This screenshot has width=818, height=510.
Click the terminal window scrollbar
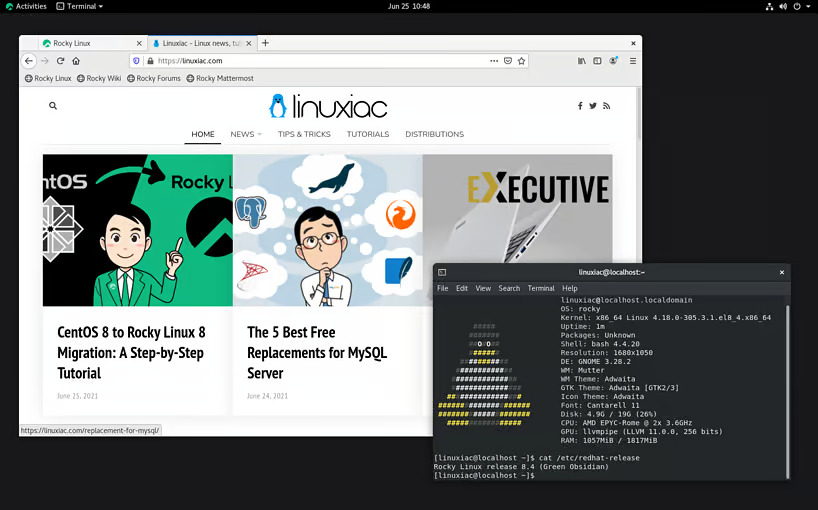(x=787, y=391)
